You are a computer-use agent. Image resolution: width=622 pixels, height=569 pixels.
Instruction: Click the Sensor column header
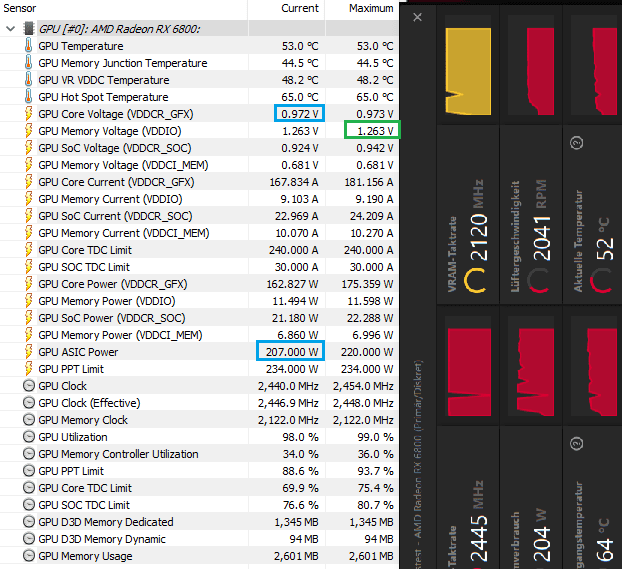coord(19,8)
